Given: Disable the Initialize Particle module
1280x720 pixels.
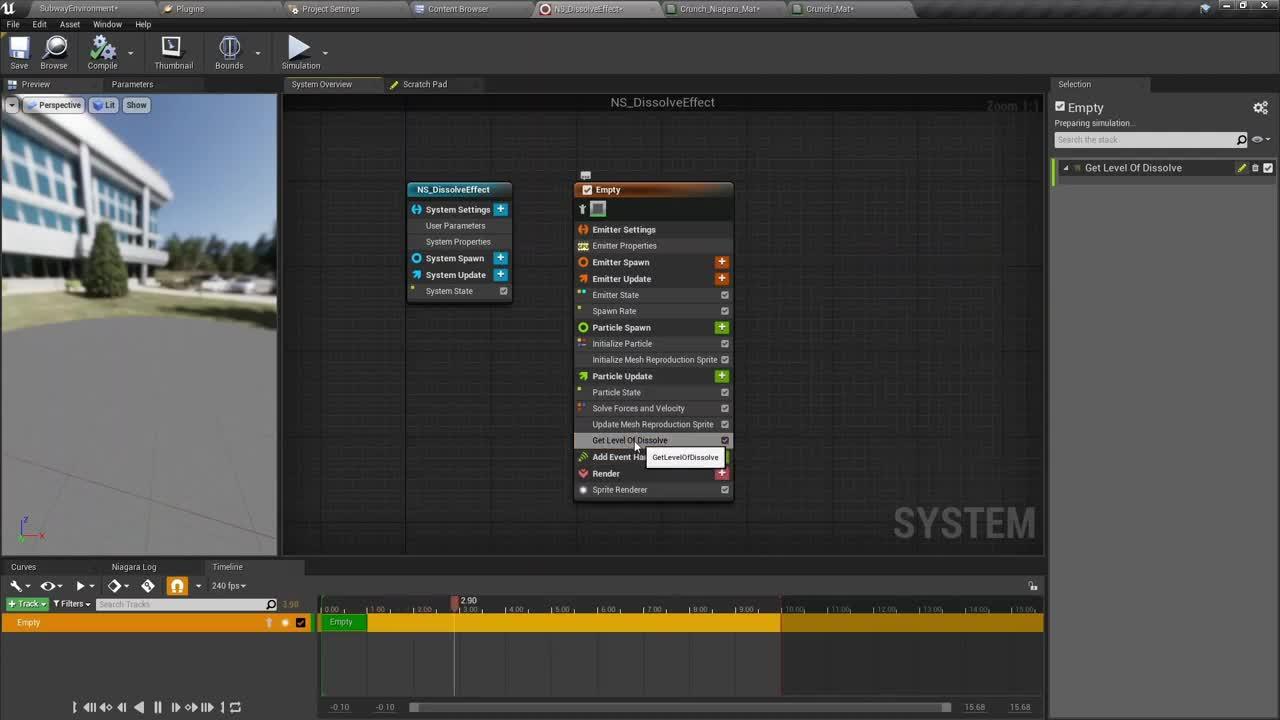Looking at the screenshot, I should (725, 344).
